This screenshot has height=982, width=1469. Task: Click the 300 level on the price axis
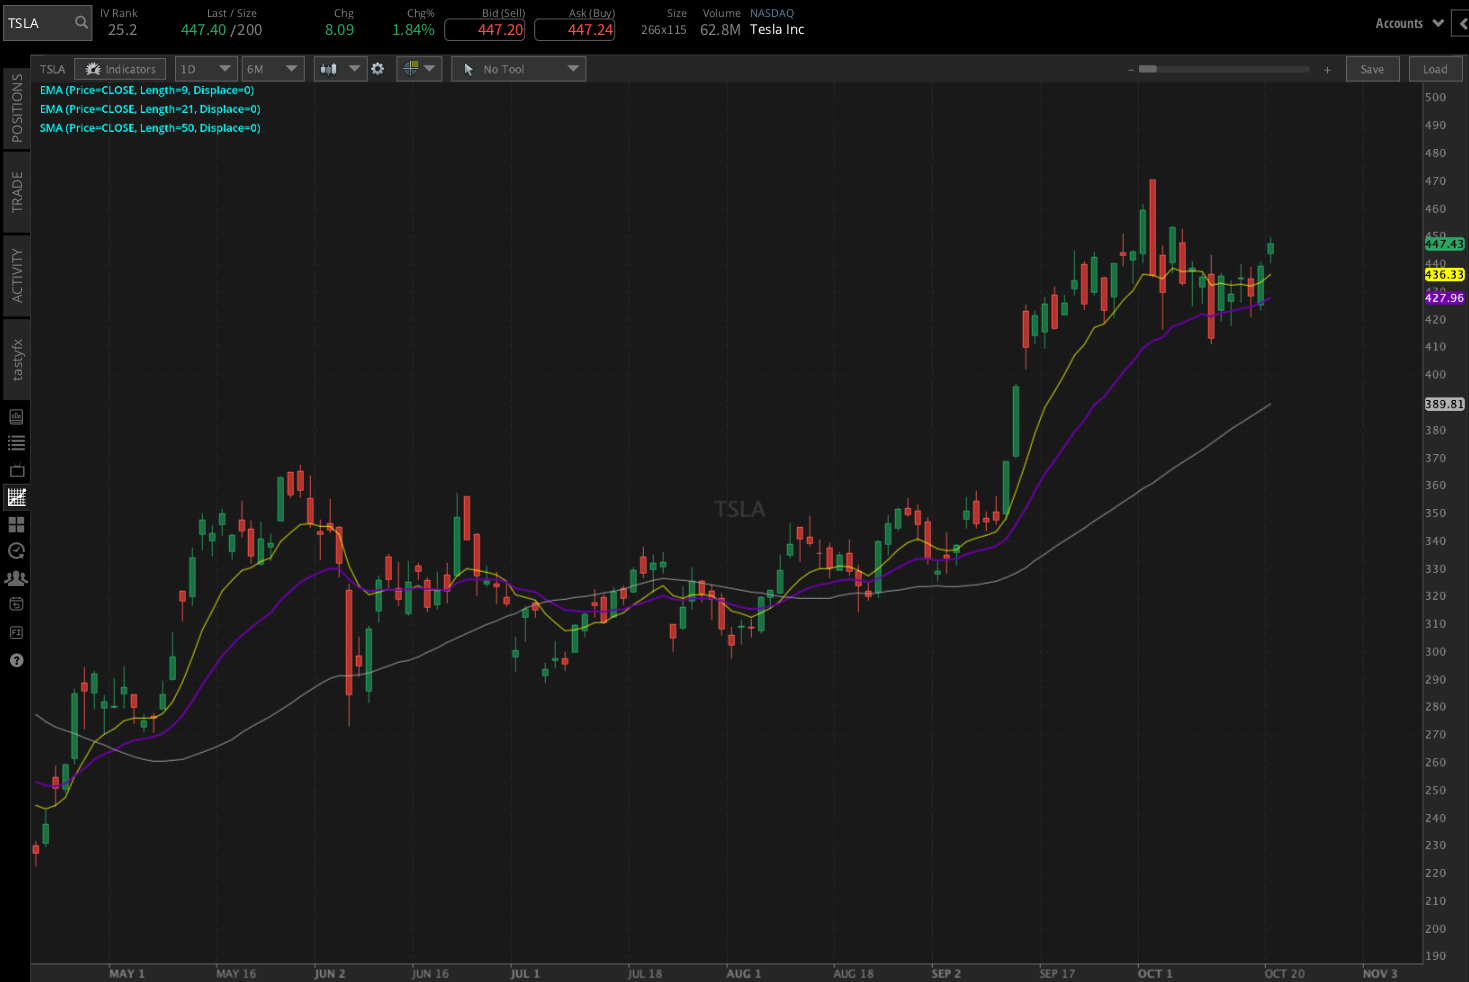1436,651
